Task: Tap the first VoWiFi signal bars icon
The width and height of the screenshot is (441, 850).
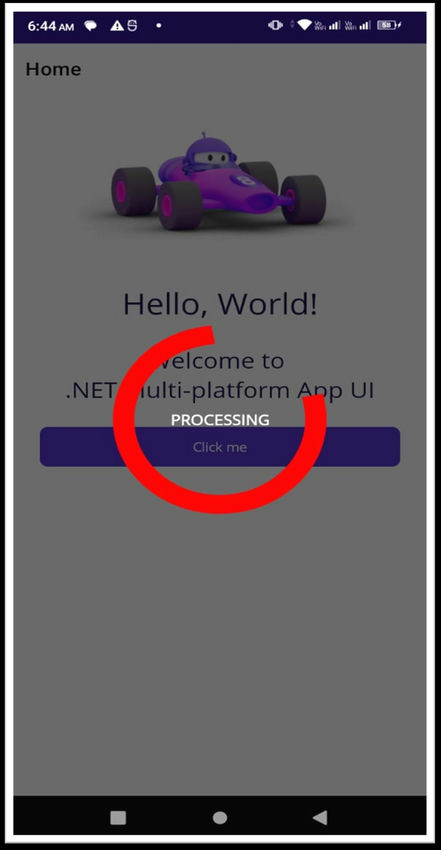Action: click(x=327, y=25)
